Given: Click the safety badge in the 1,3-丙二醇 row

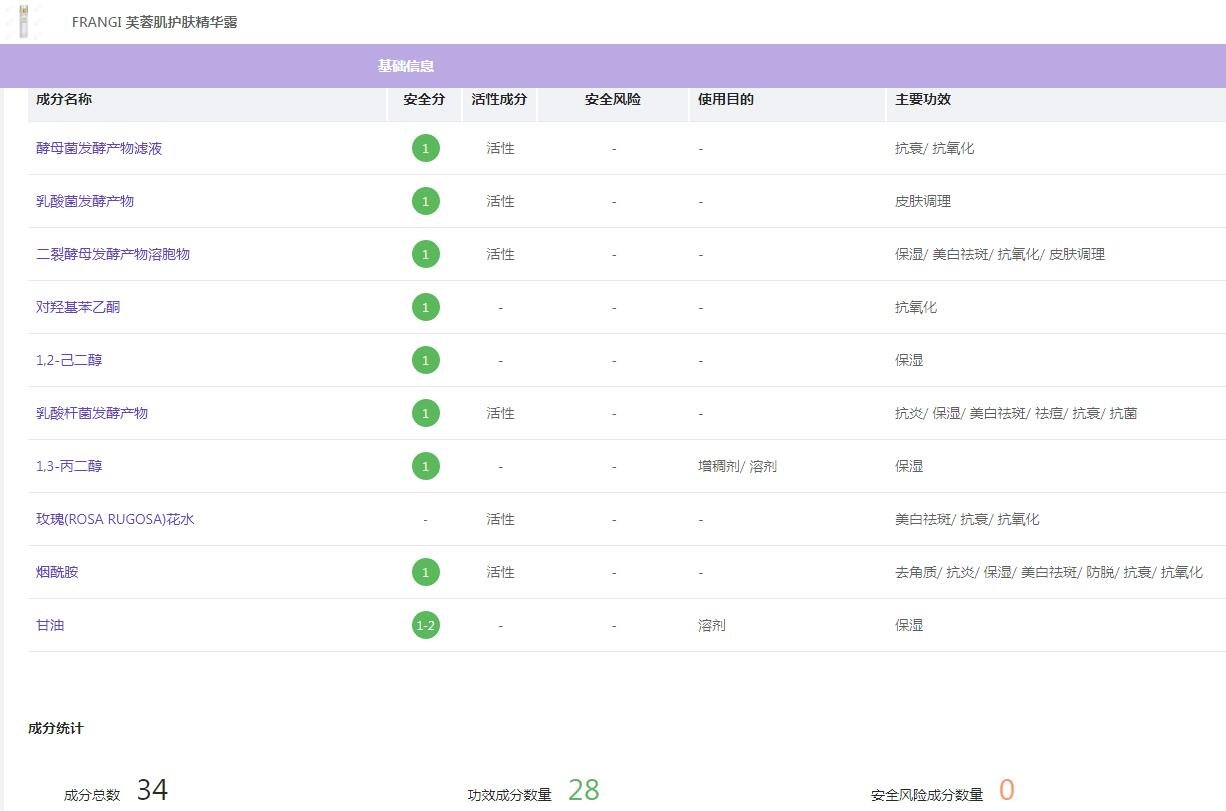Looking at the screenshot, I should [425, 466].
